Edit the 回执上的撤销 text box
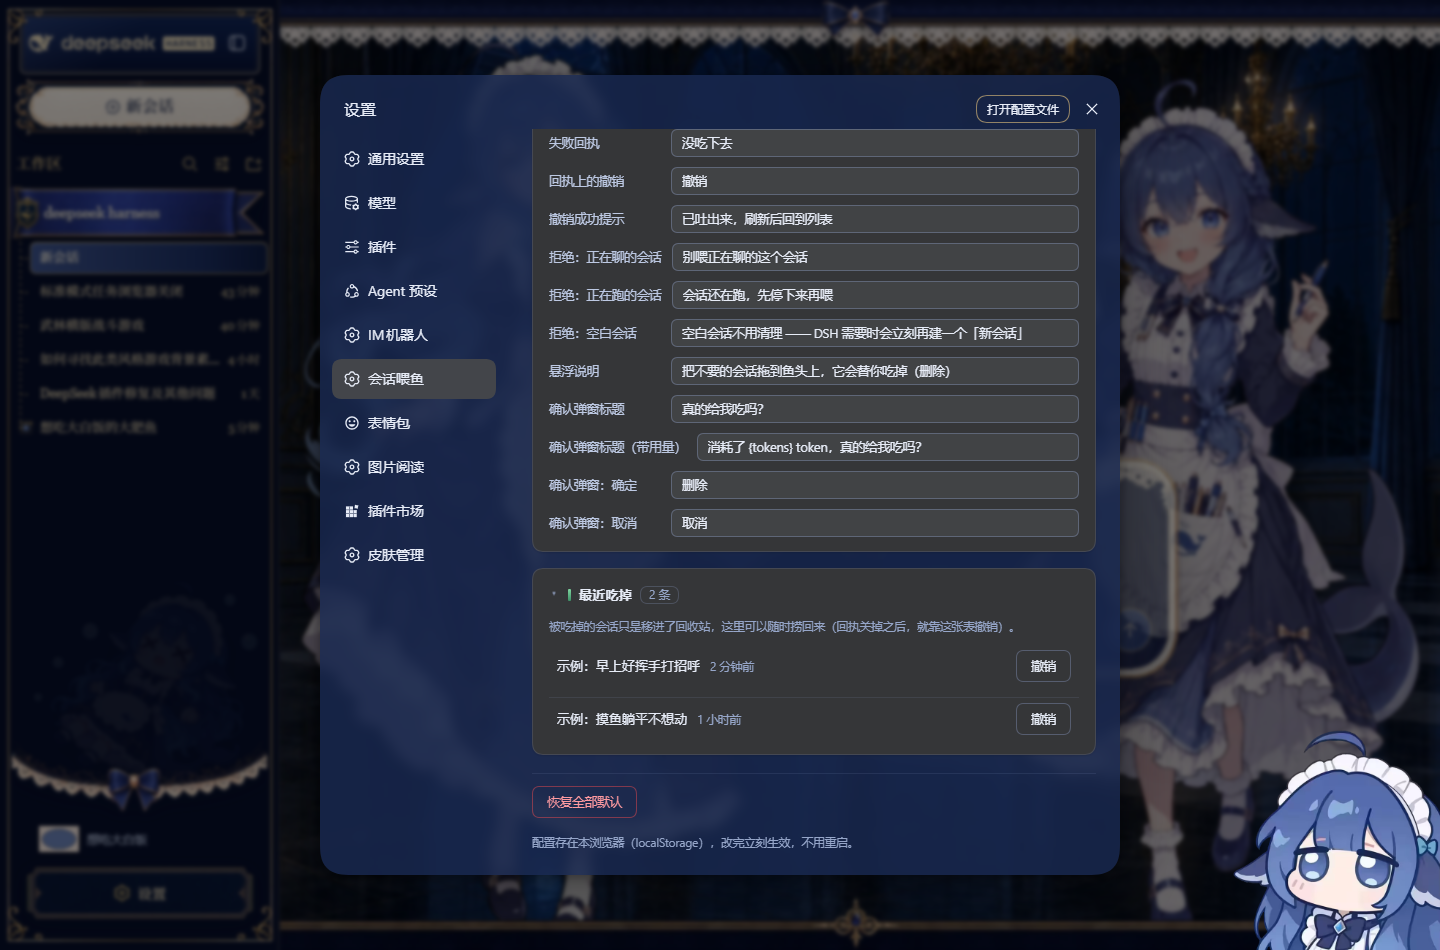Viewport: 1440px width, 950px height. [875, 181]
